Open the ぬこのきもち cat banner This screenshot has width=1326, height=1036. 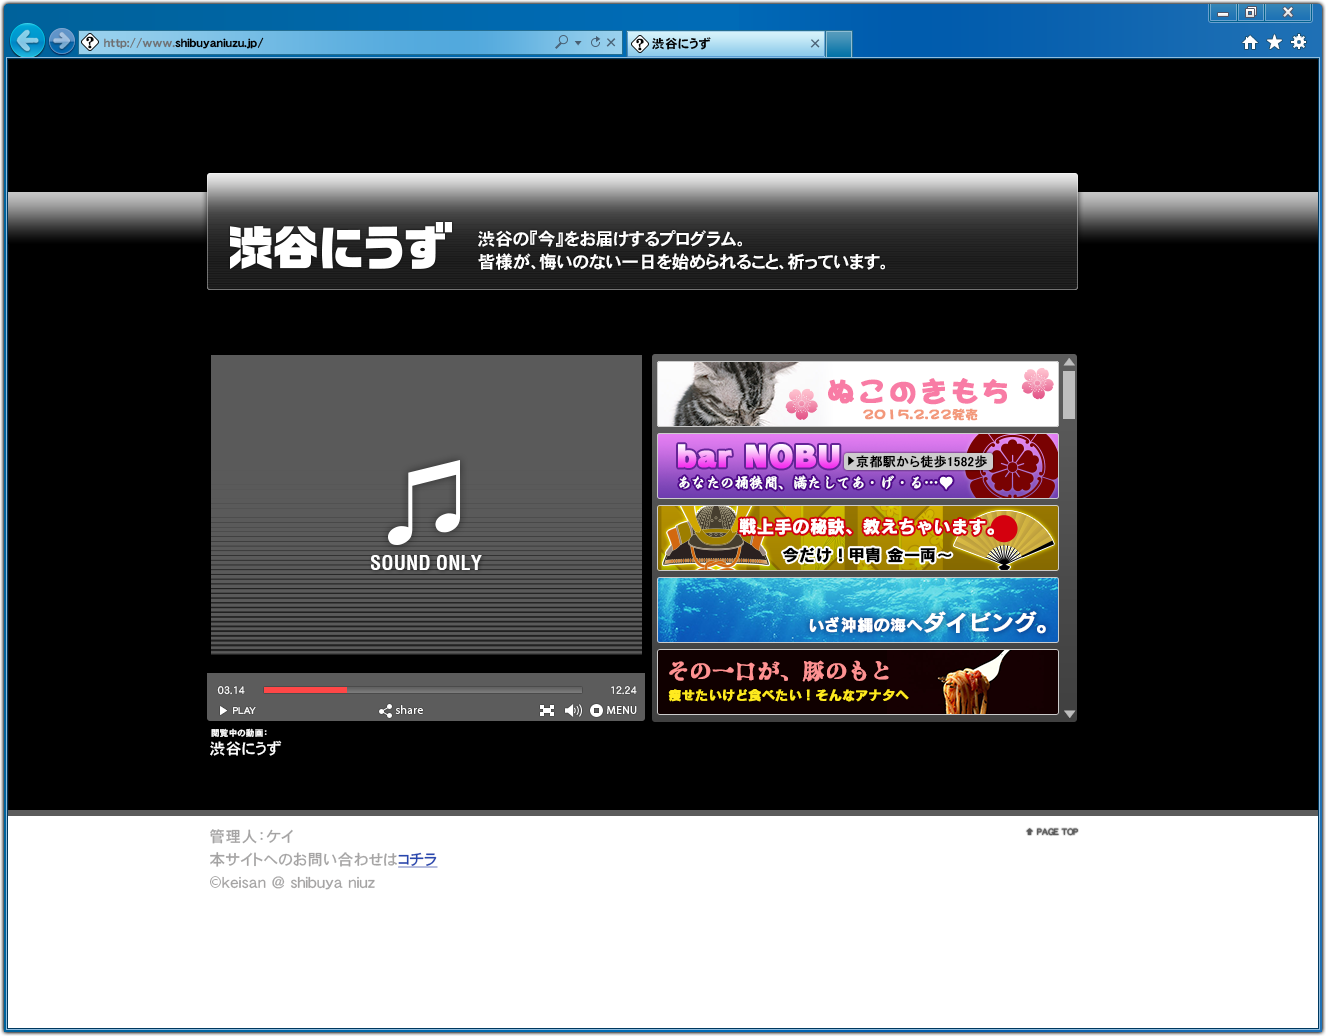click(x=857, y=394)
